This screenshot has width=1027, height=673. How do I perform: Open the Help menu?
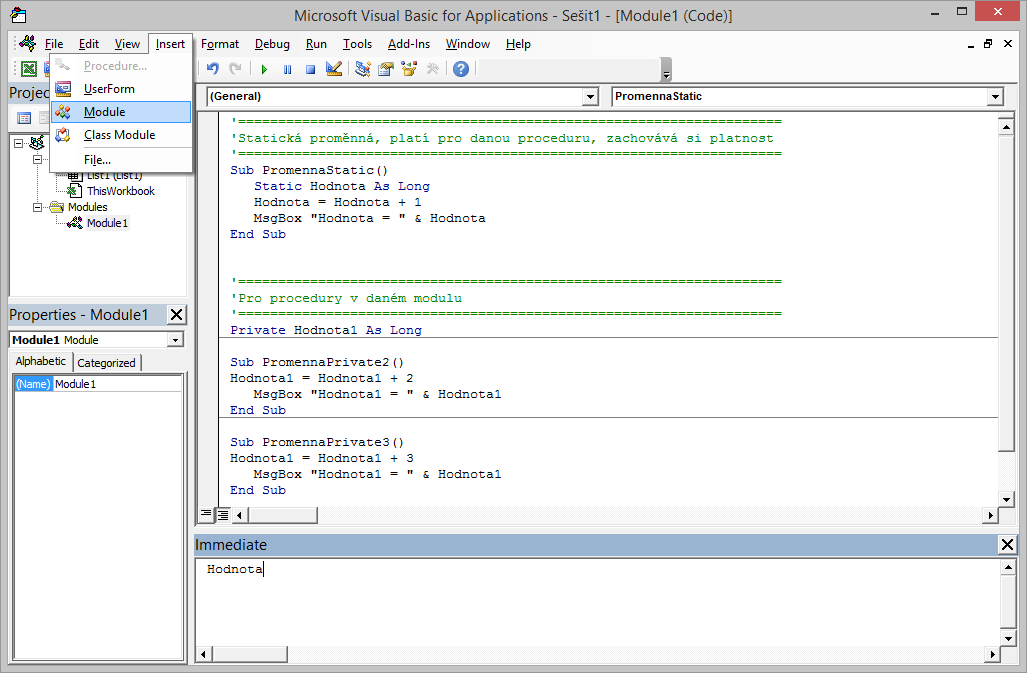click(x=517, y=44)
